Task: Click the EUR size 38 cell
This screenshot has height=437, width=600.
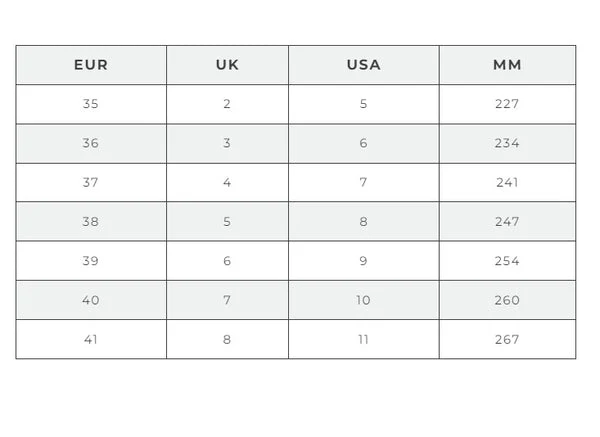Action: (91, 222)
